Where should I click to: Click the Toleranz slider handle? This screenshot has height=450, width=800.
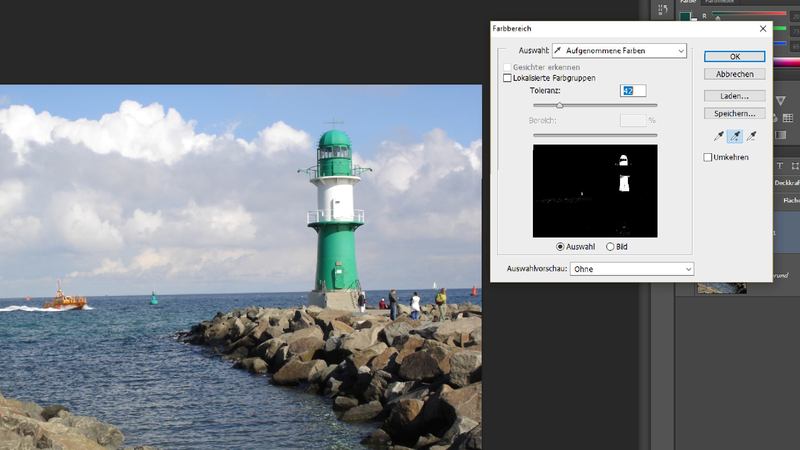coord(559,105)
